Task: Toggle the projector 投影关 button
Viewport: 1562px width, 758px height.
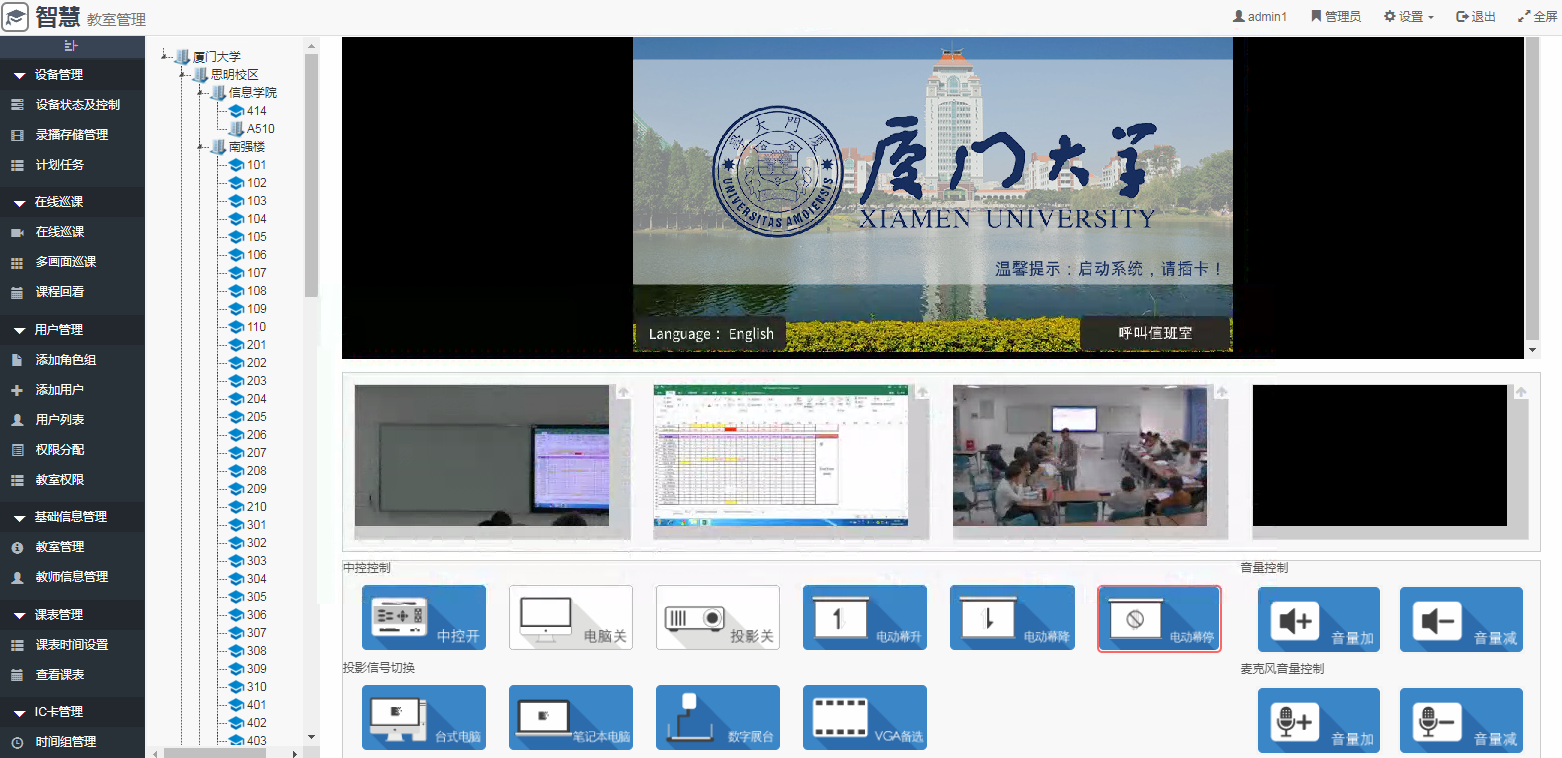Action: (717, 618)
